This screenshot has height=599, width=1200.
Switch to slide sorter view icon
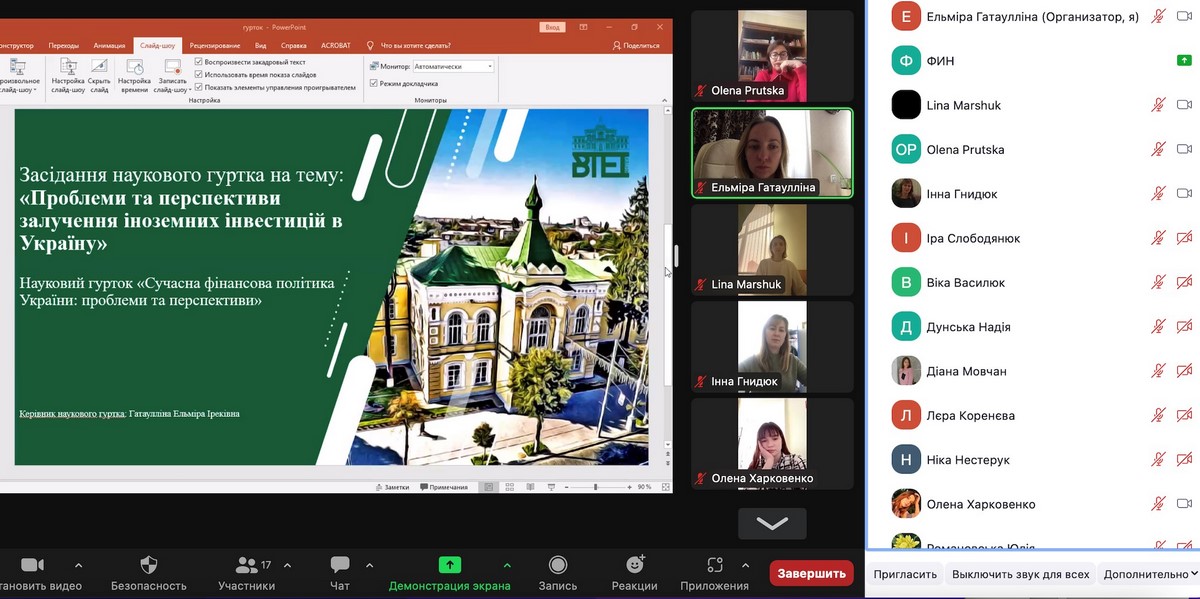click(x=509, y=487)
